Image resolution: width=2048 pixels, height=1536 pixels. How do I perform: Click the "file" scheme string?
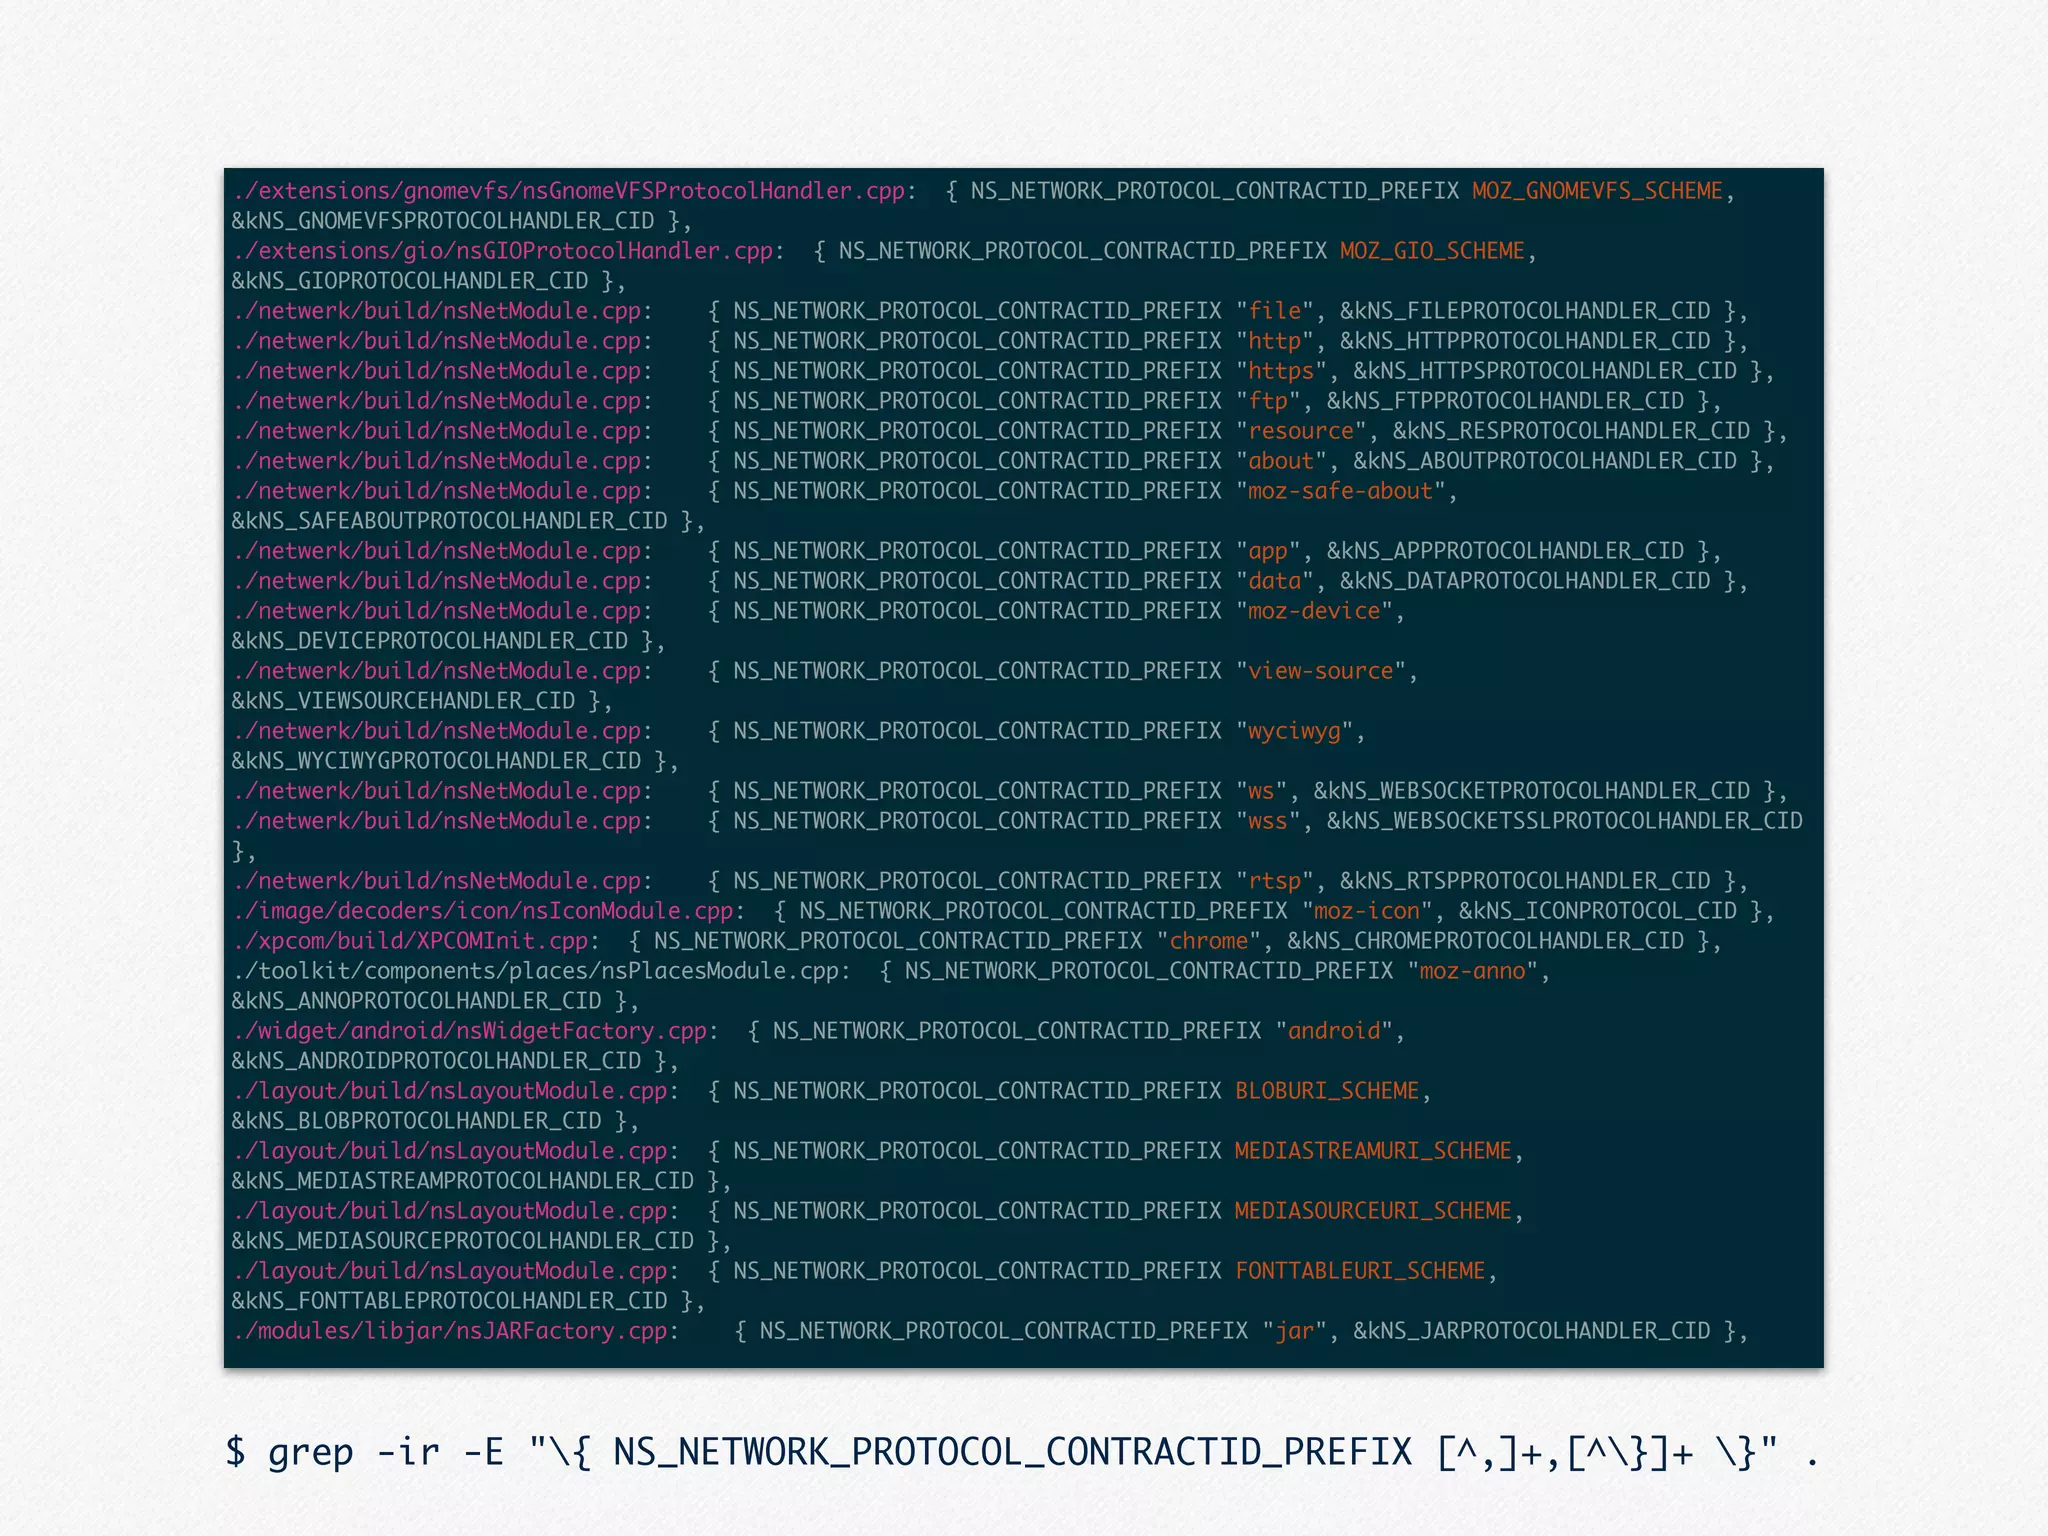coord(1274,311)
